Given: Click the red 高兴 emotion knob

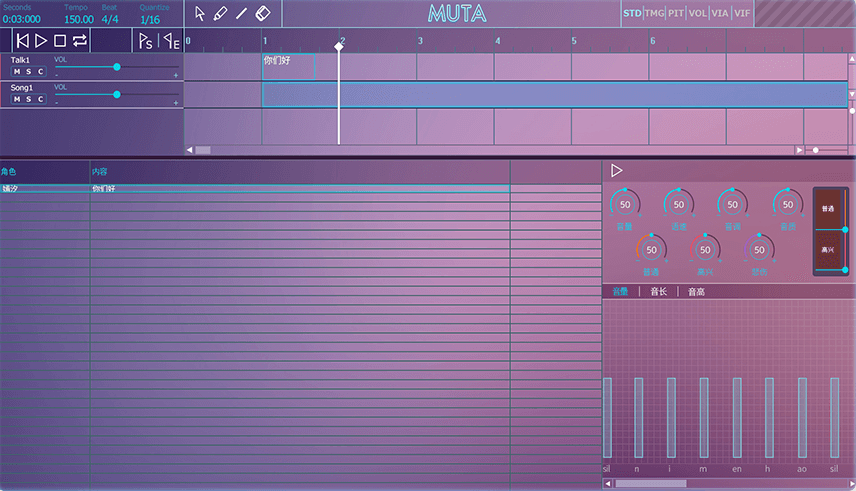Looking at the screenshot, I should tap(705, 250).
